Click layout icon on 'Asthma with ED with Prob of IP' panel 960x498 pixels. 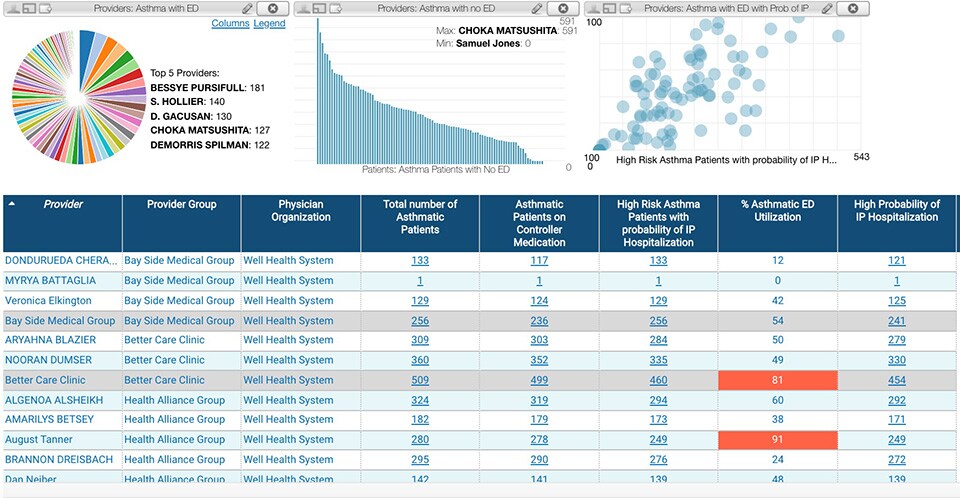coord(609,8)
